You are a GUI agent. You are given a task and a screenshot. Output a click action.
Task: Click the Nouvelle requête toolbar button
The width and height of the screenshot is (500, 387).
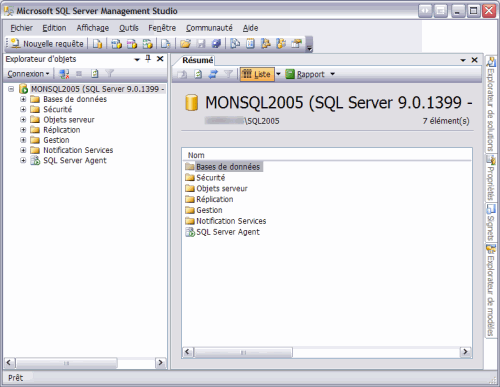click(47, 44)
